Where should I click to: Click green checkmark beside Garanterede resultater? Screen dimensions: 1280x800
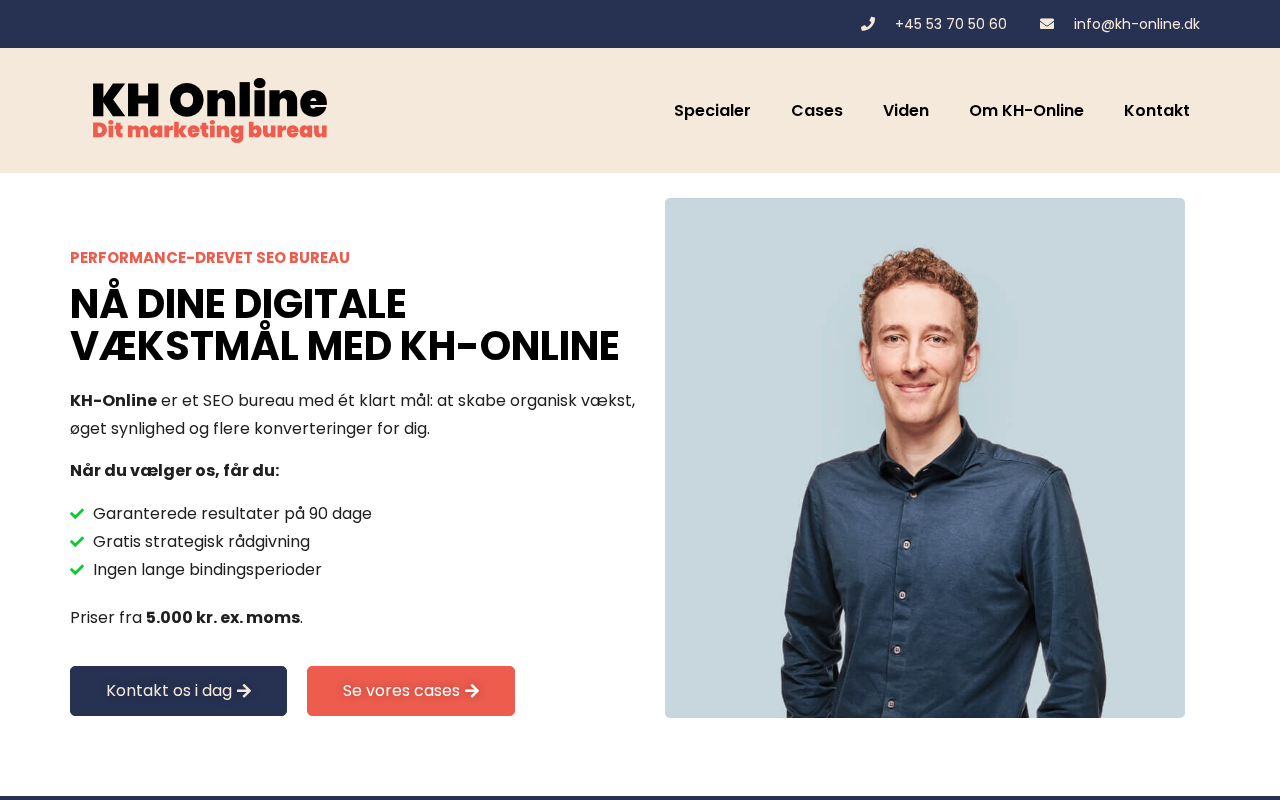click(77, 514)
